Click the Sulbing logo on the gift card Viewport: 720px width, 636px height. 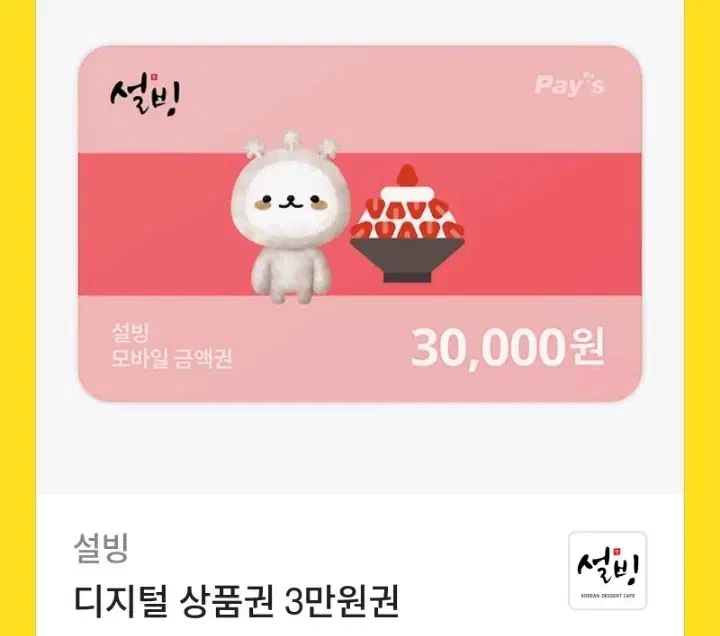click(146, 95)
